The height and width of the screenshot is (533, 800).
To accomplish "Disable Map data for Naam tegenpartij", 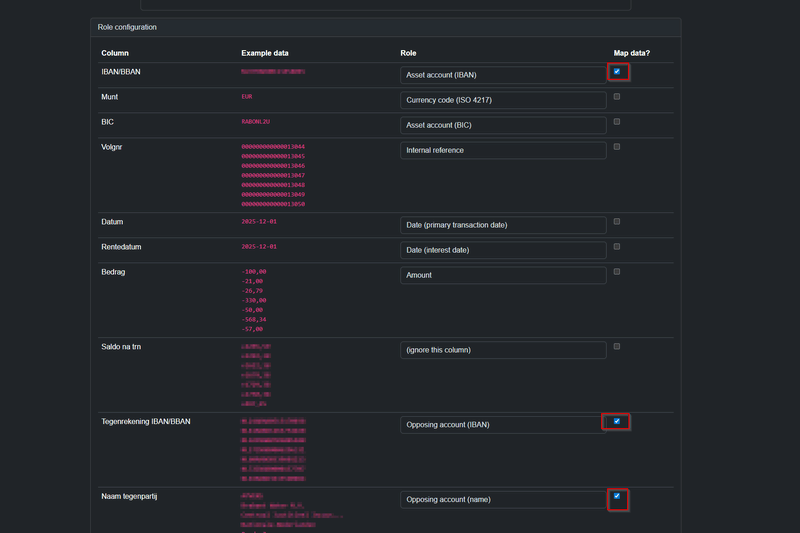I will [617, 496].
